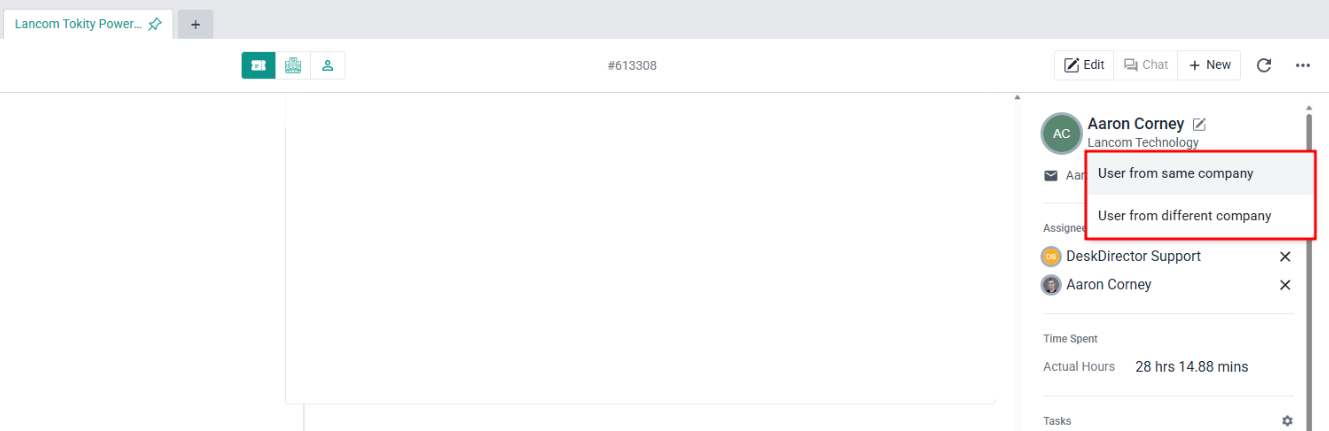This screenshot has height=431, width=1329.
Task: Open the Chat button
Action: pyautogui.click(x=1145, y=65)
